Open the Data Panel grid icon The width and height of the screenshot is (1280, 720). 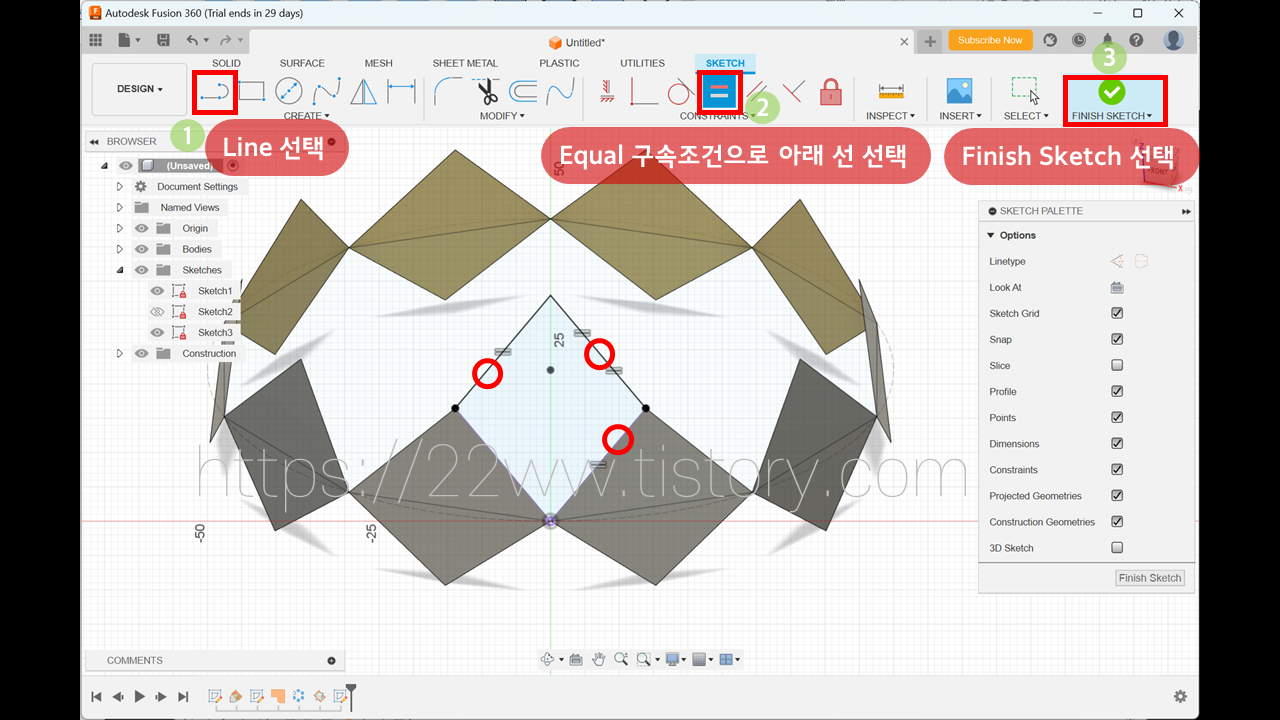click(96, 40)
